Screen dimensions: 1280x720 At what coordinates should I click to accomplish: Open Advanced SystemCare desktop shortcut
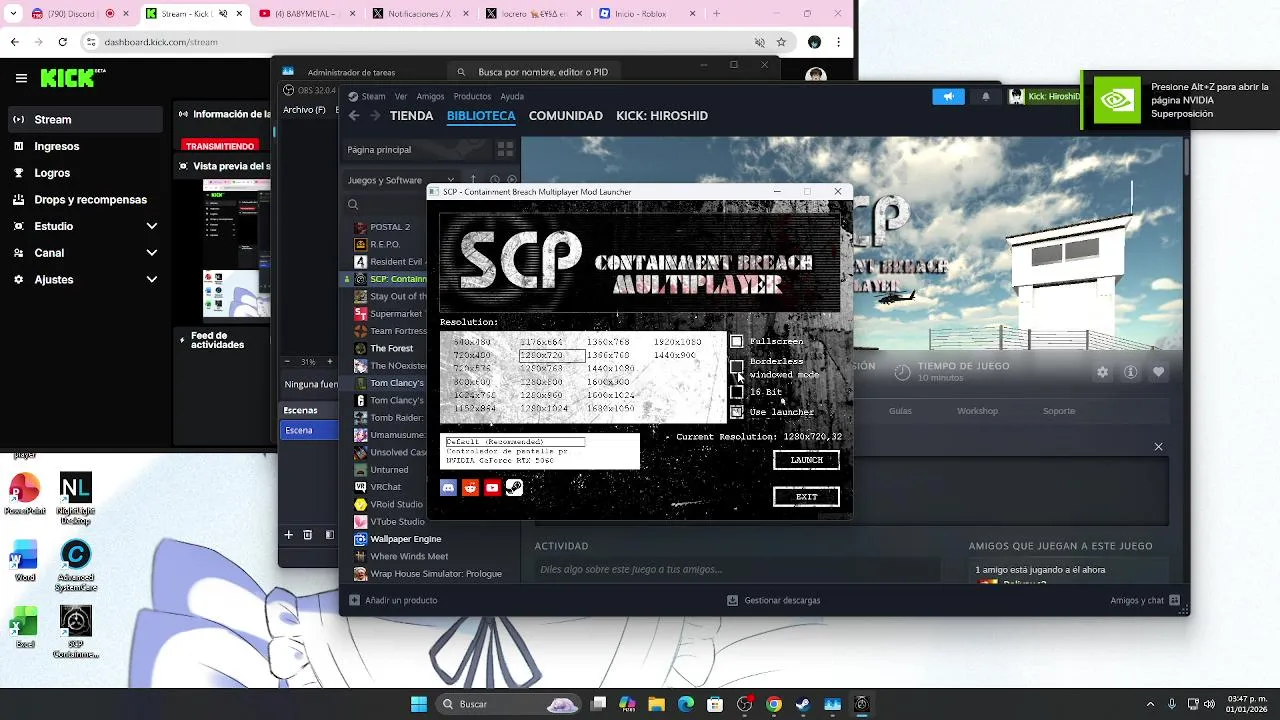coord(76,566)
